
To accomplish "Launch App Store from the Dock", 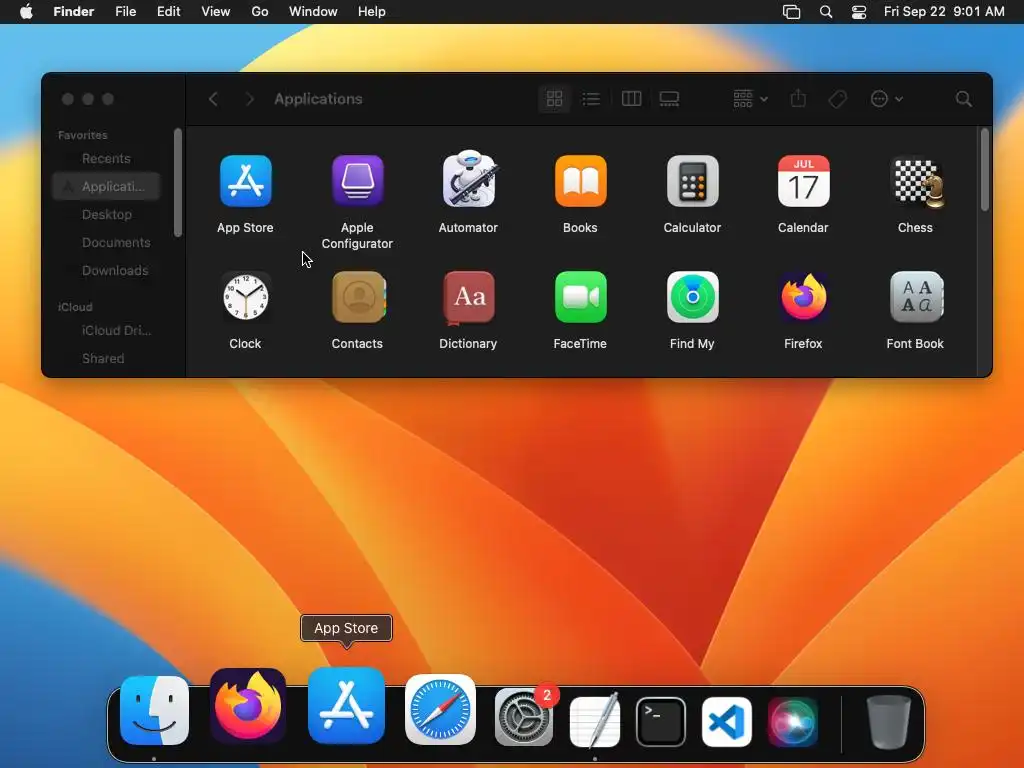I will pos(346,706).
